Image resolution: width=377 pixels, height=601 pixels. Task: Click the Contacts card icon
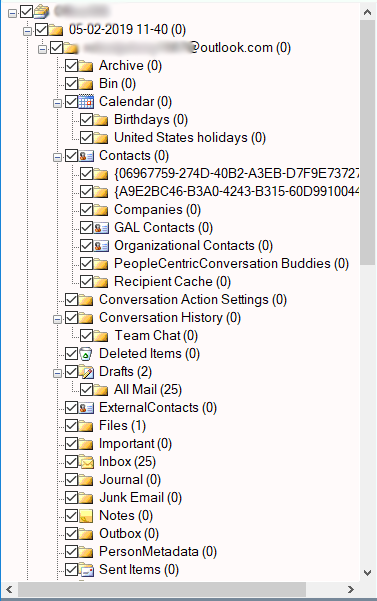(x=86, y=156)
